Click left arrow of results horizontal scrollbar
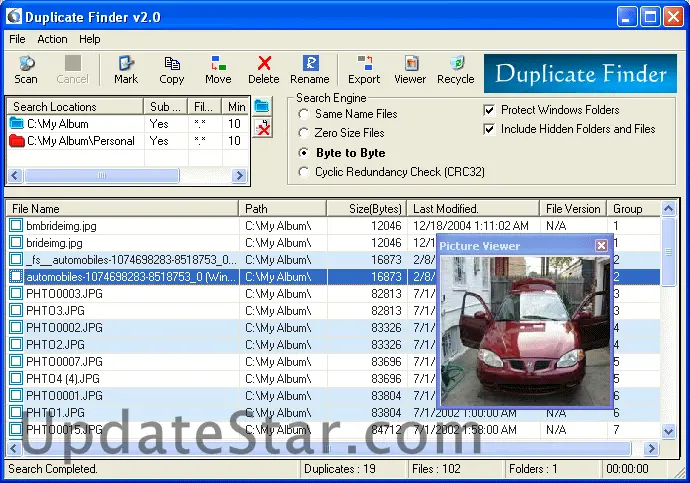The width and height of the screenshot is (690, 483). 13,448
